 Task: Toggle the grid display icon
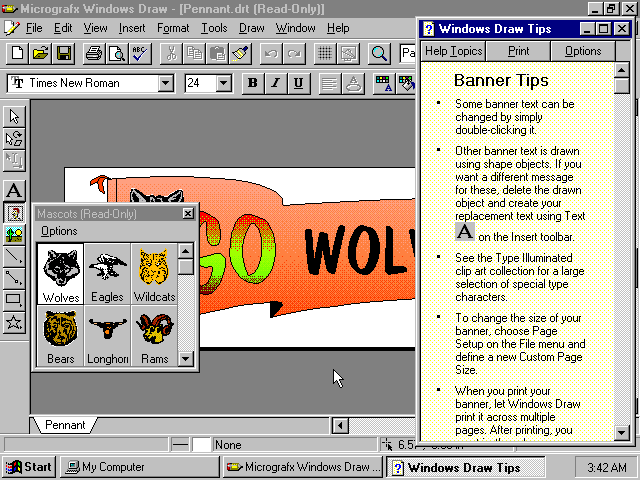tap(325, 53)
